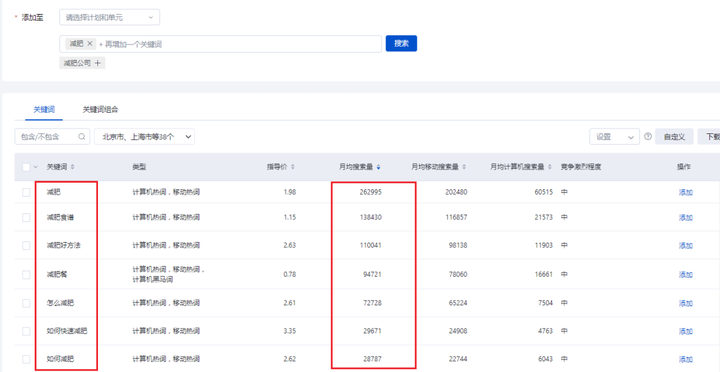
Task: Open 请选择计划和单元 dropdown
Action: (x=110, y=17)
